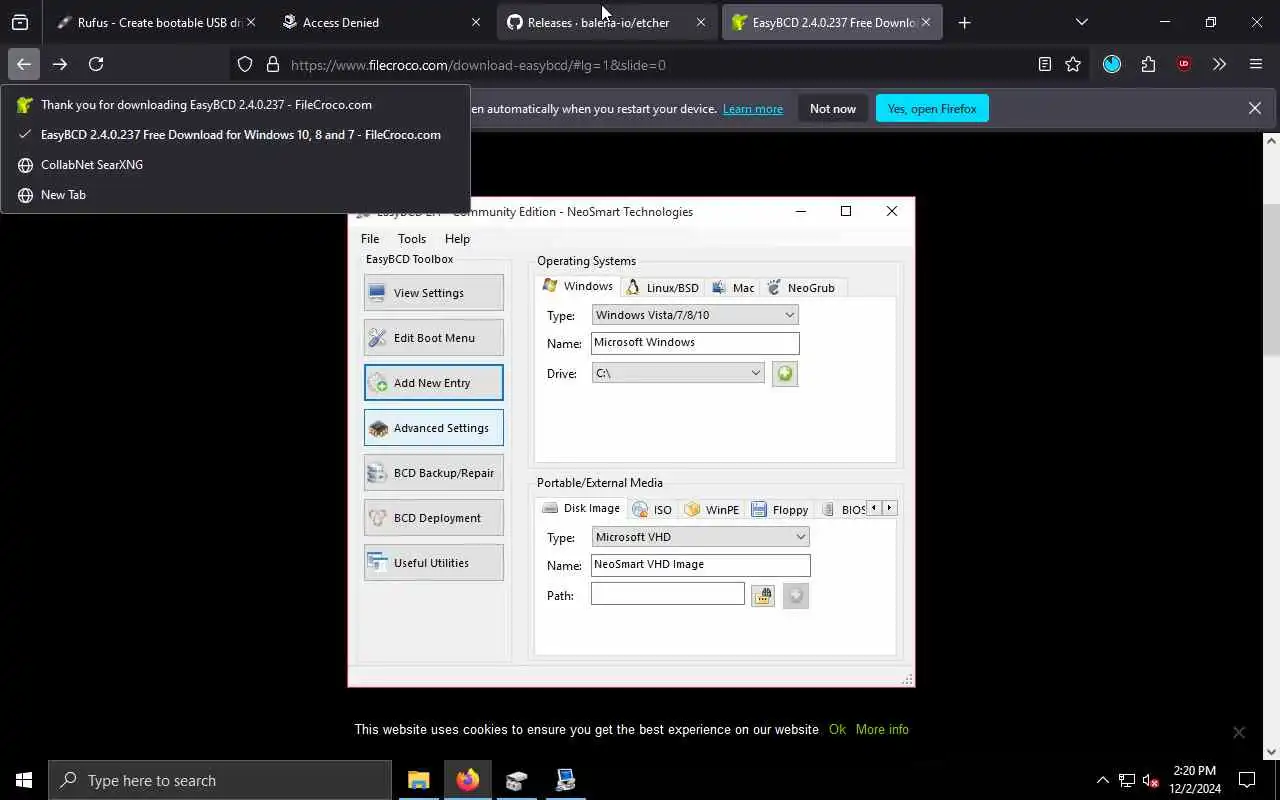Viewport: 1280px width, 800px height.
Task: Click green add entry button beside Drive
Action: point(785,374)
